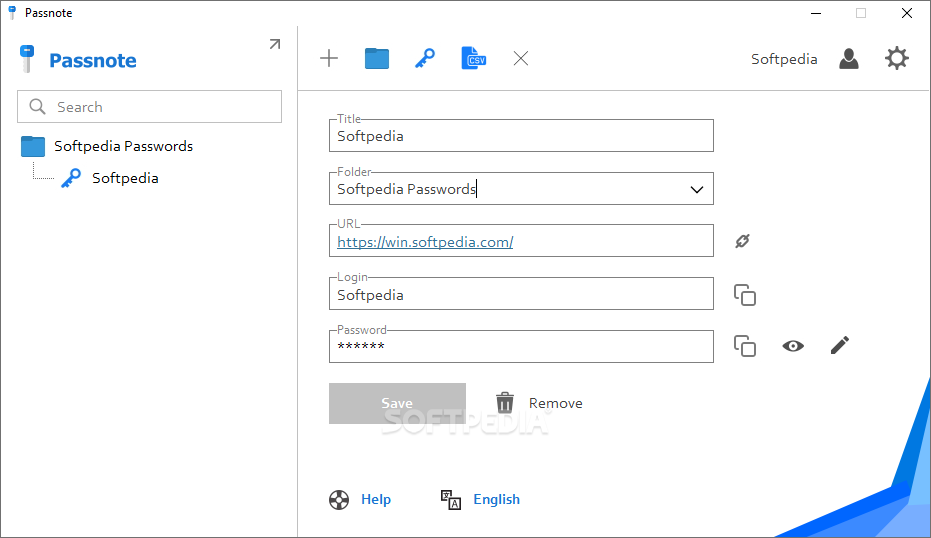Minimize the Passnote window
Screen dimensions: 931x538
pos(816,13)
